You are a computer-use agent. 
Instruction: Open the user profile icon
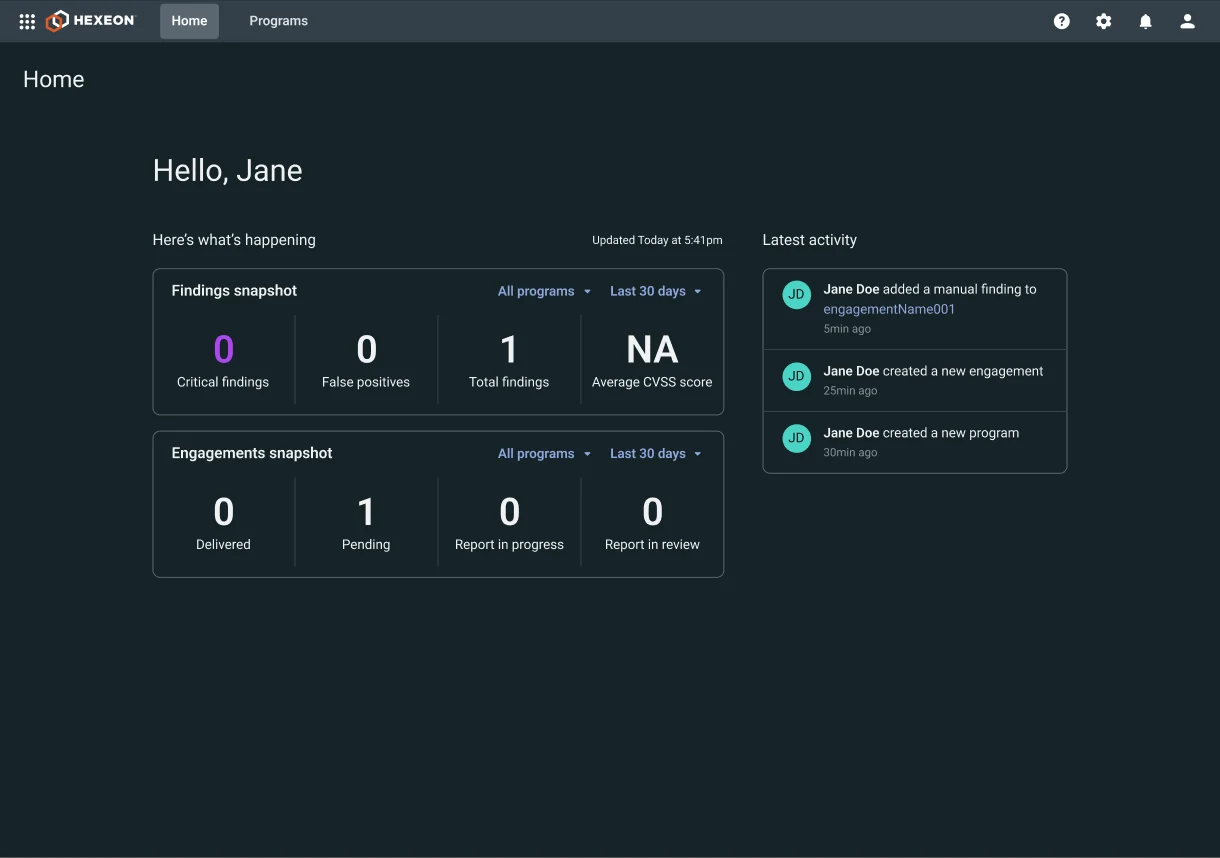point(1188,21)
